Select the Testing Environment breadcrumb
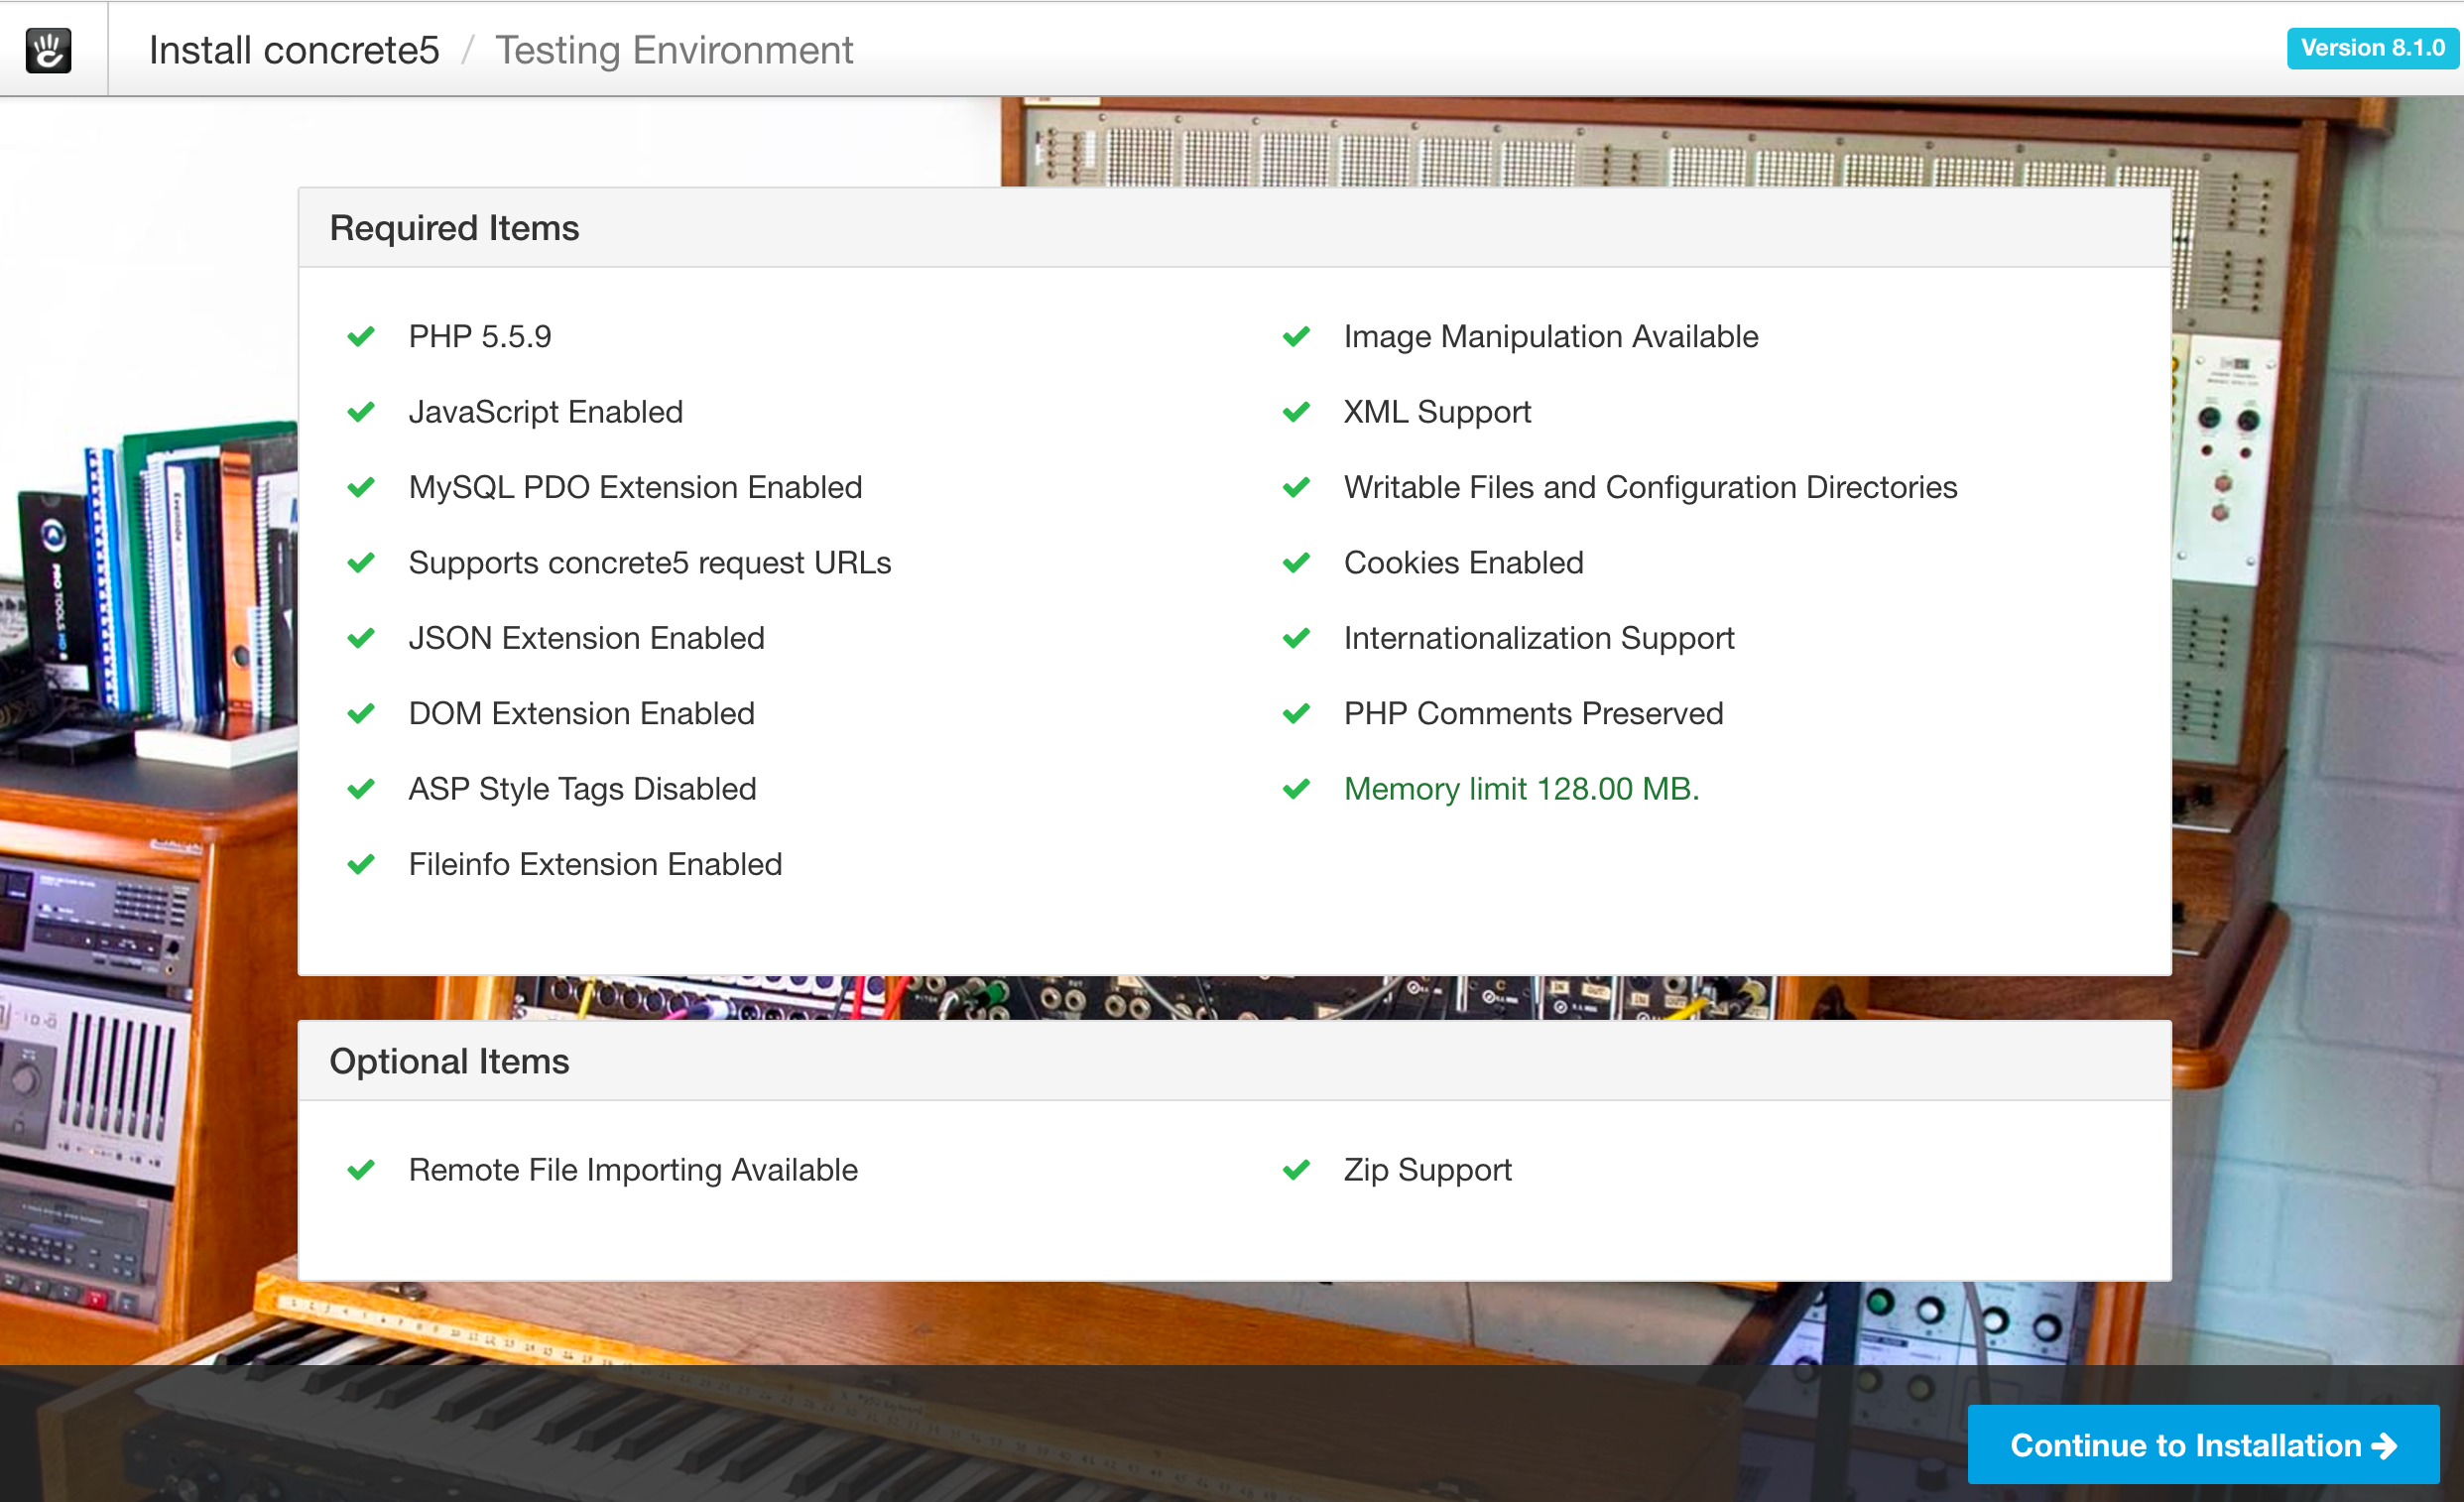The width and height of the screenshot is (2464, 1502). [x=674, y=49]
